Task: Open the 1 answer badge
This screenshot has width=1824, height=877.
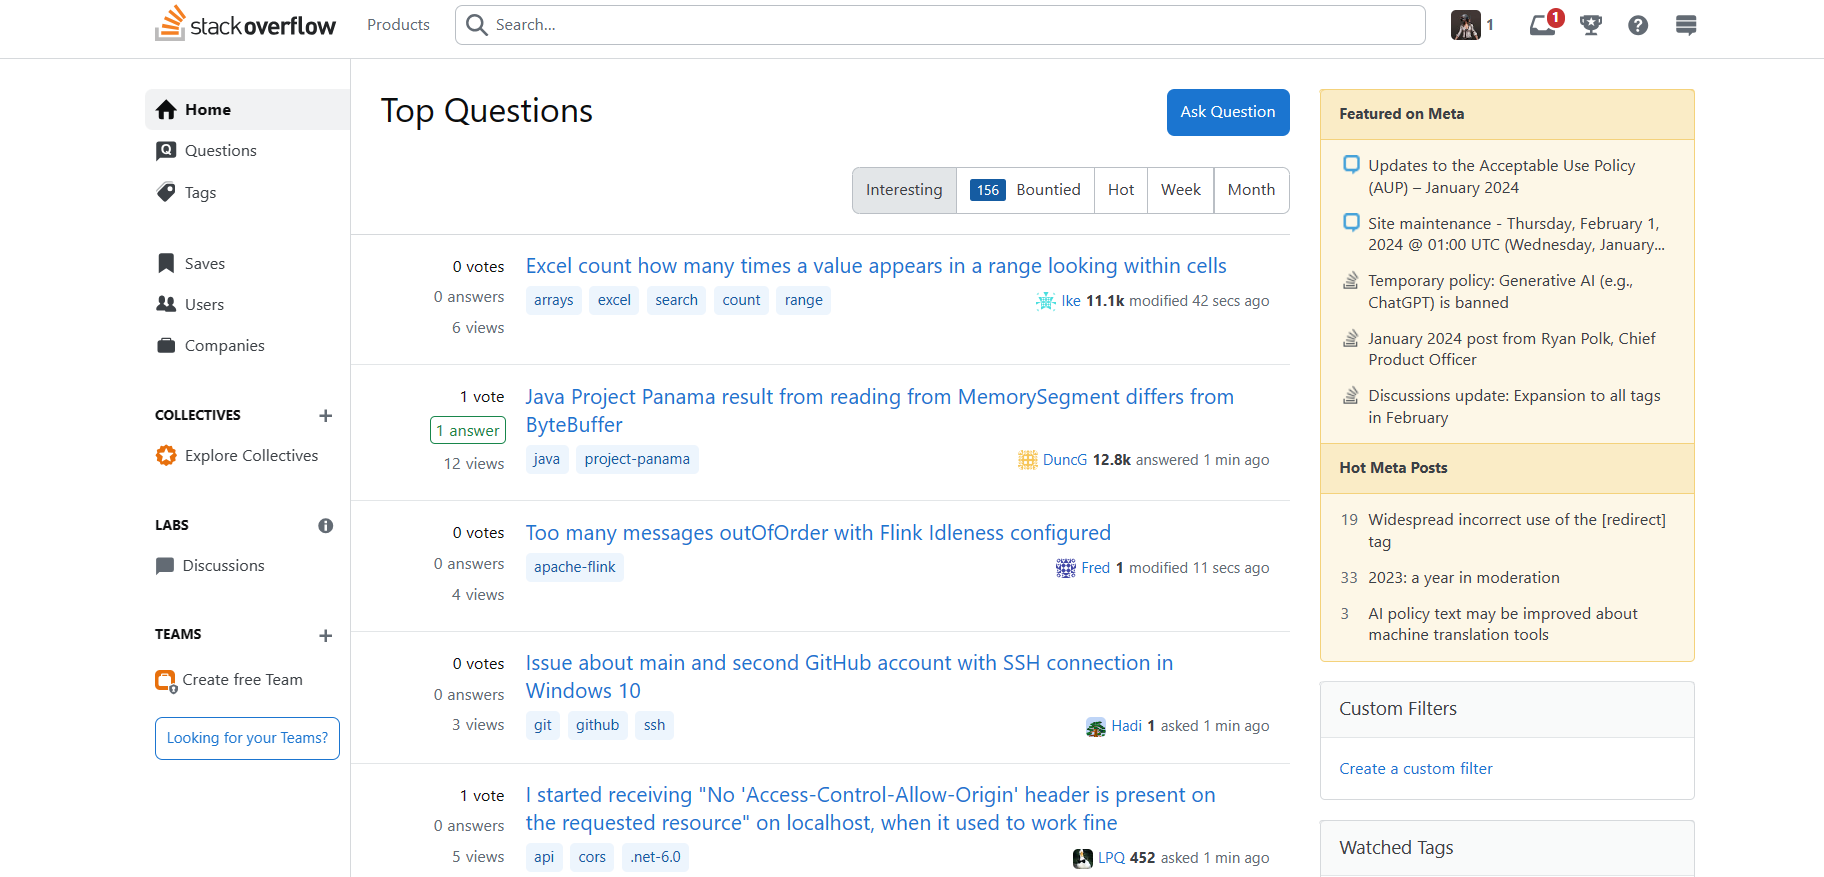Action: [x=468, y=430]
